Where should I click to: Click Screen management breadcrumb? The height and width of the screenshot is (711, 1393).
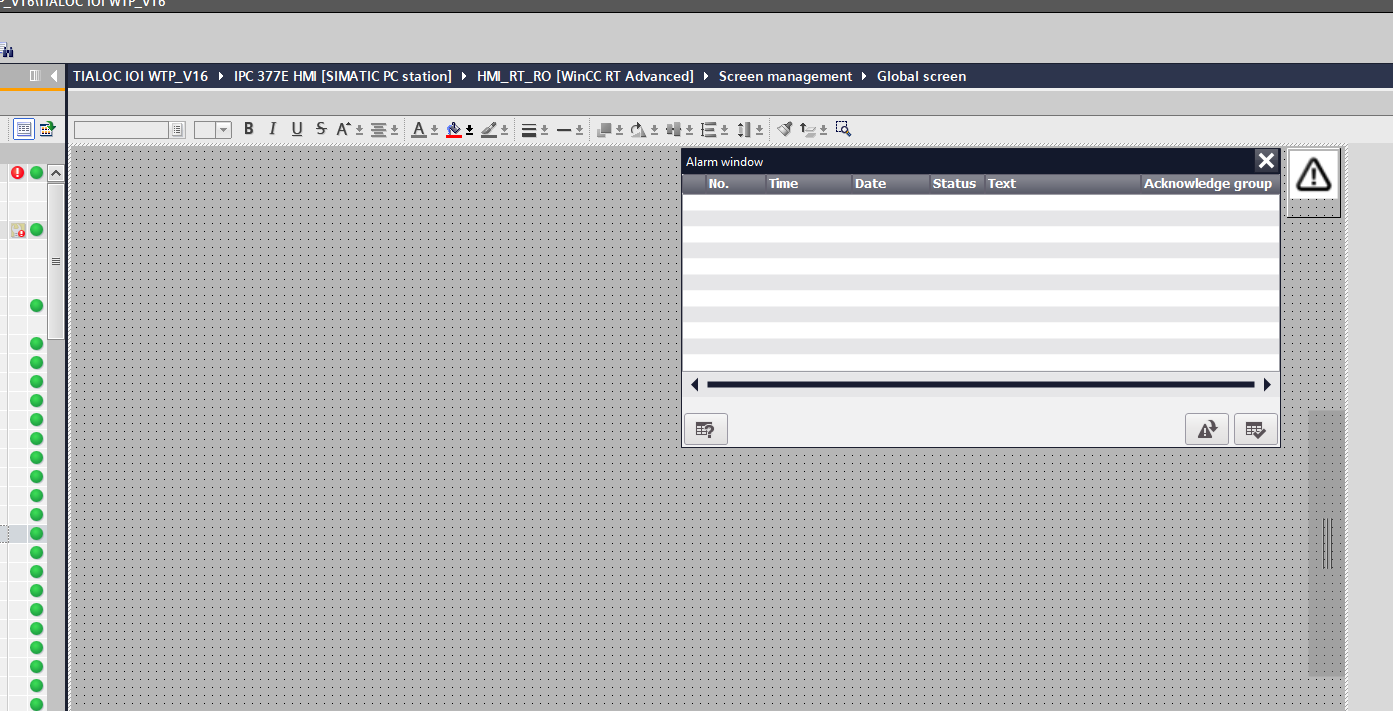pos(785,76)
